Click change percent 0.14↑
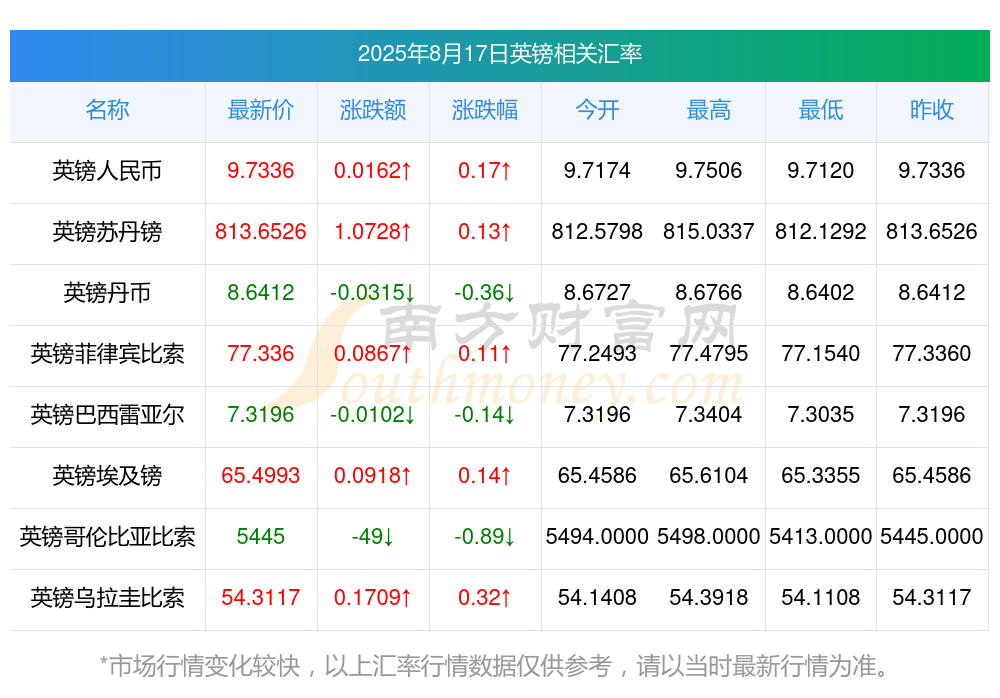Viewport: 1000px width, 698px height. (x=485, y=475)
